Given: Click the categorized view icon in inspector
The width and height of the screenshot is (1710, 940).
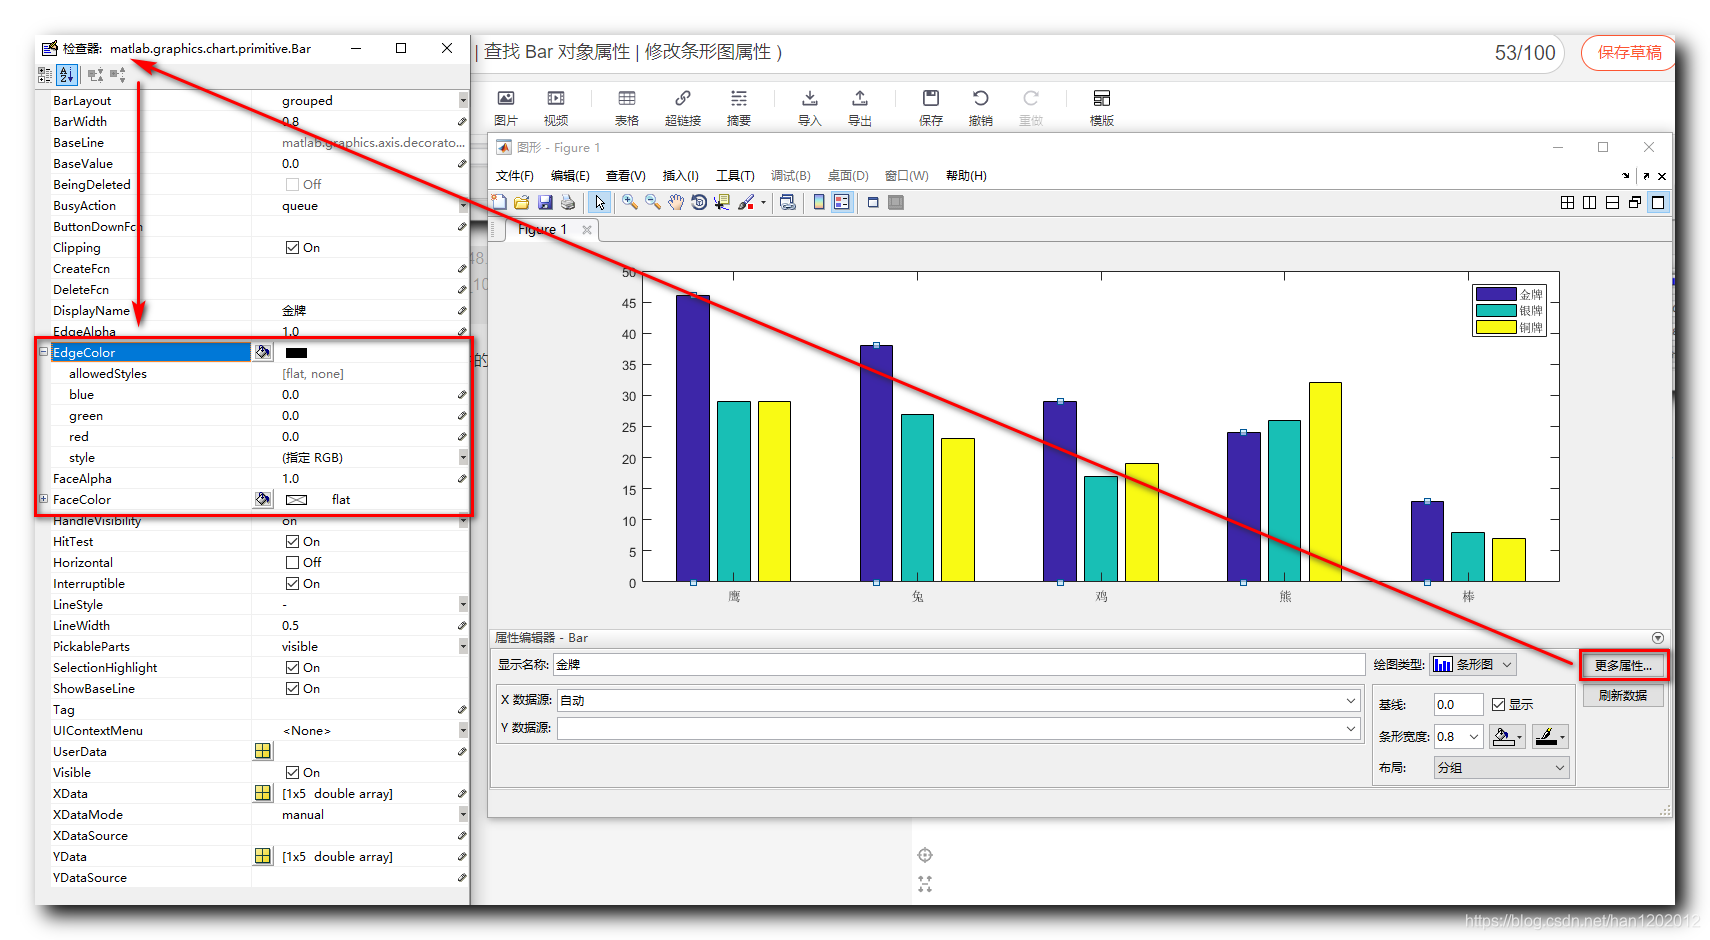Looking at the screenshot, I should [45, 74].
